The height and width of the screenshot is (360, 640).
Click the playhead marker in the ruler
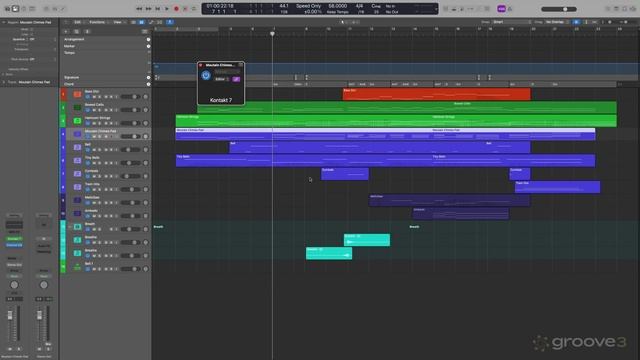pos(272,33)
